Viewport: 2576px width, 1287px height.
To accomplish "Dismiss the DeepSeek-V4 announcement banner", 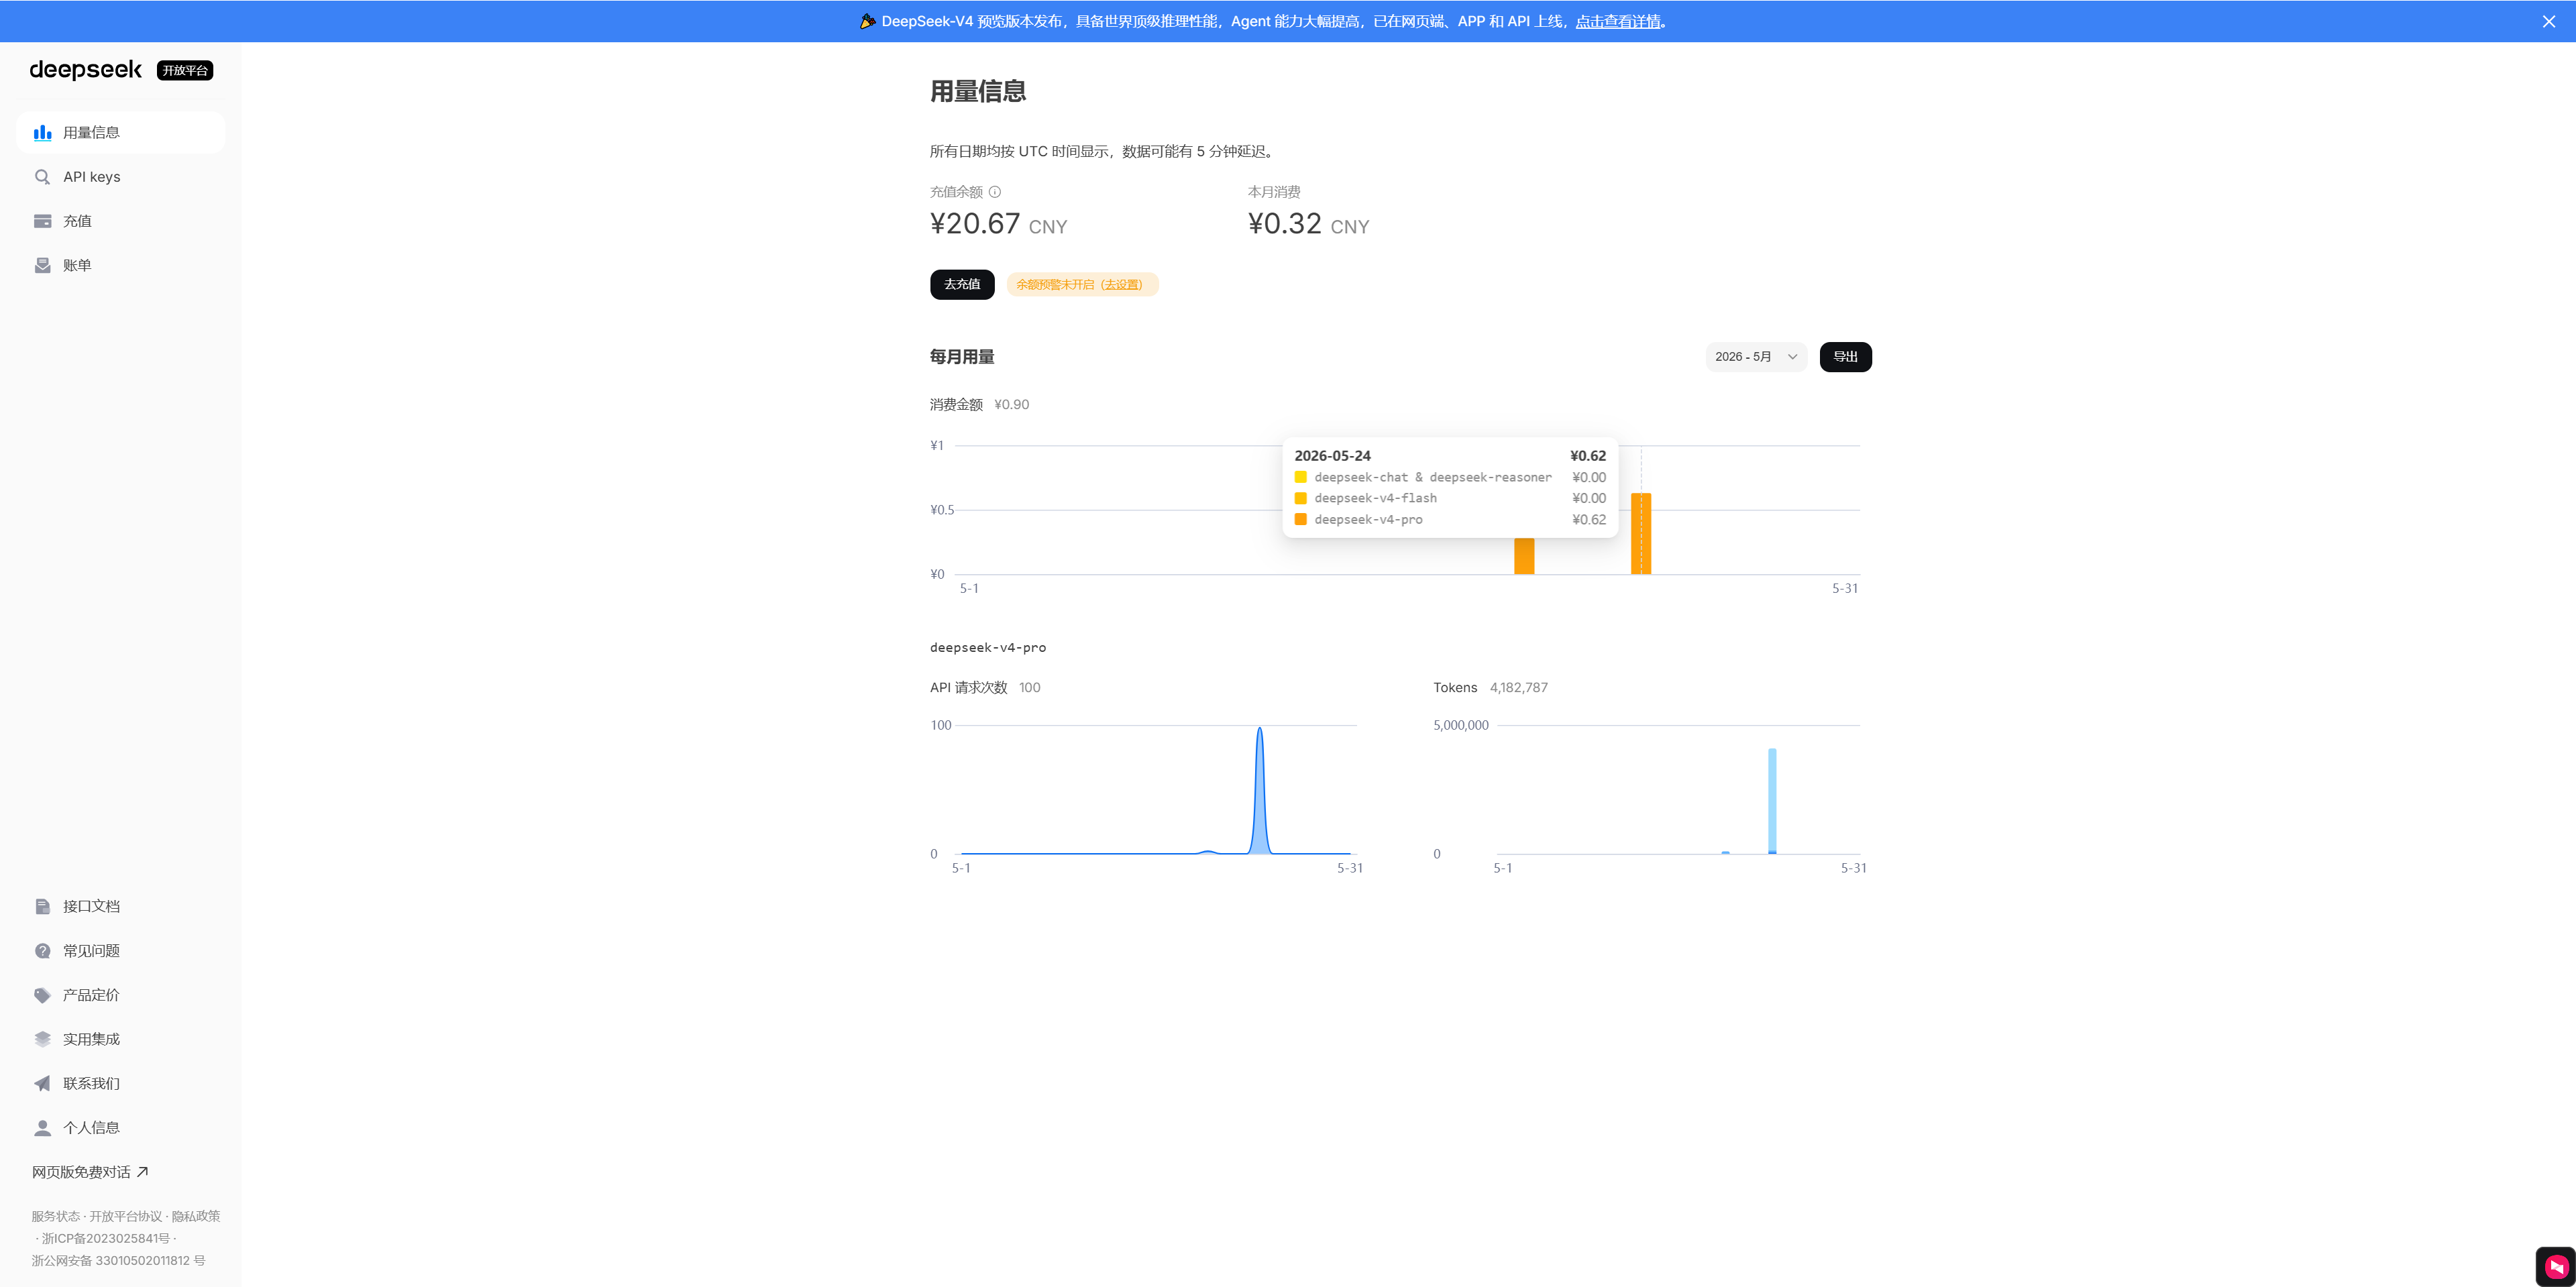I will [2549, 21].
